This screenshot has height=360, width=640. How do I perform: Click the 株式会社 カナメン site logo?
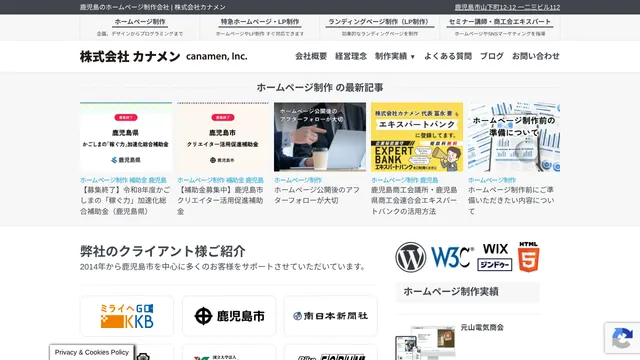[x=164, y=56]
